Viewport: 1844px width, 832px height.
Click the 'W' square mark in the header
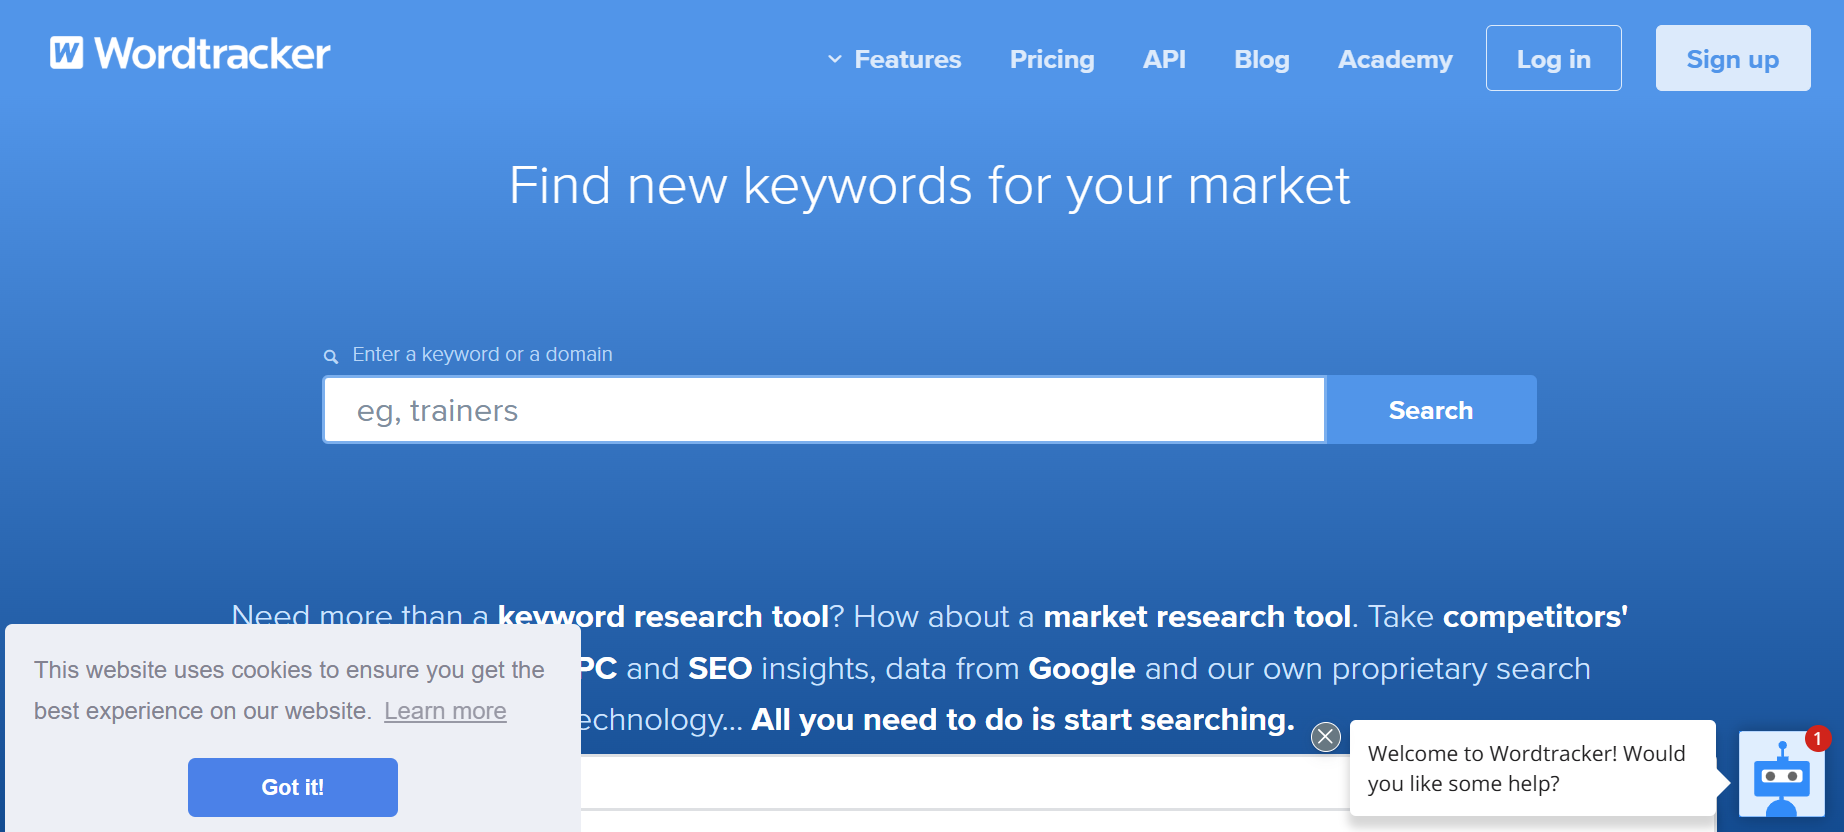(x=66, y=54)
